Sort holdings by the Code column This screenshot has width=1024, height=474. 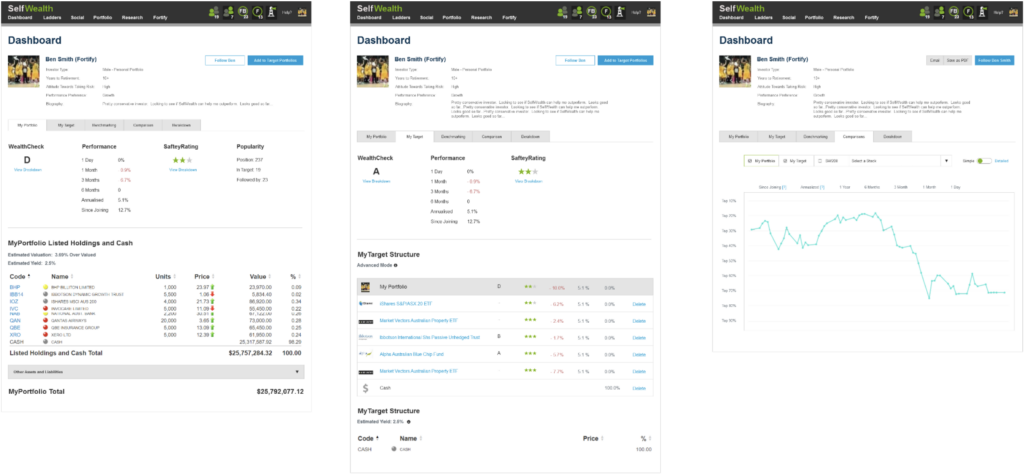[x=17, y=275]
